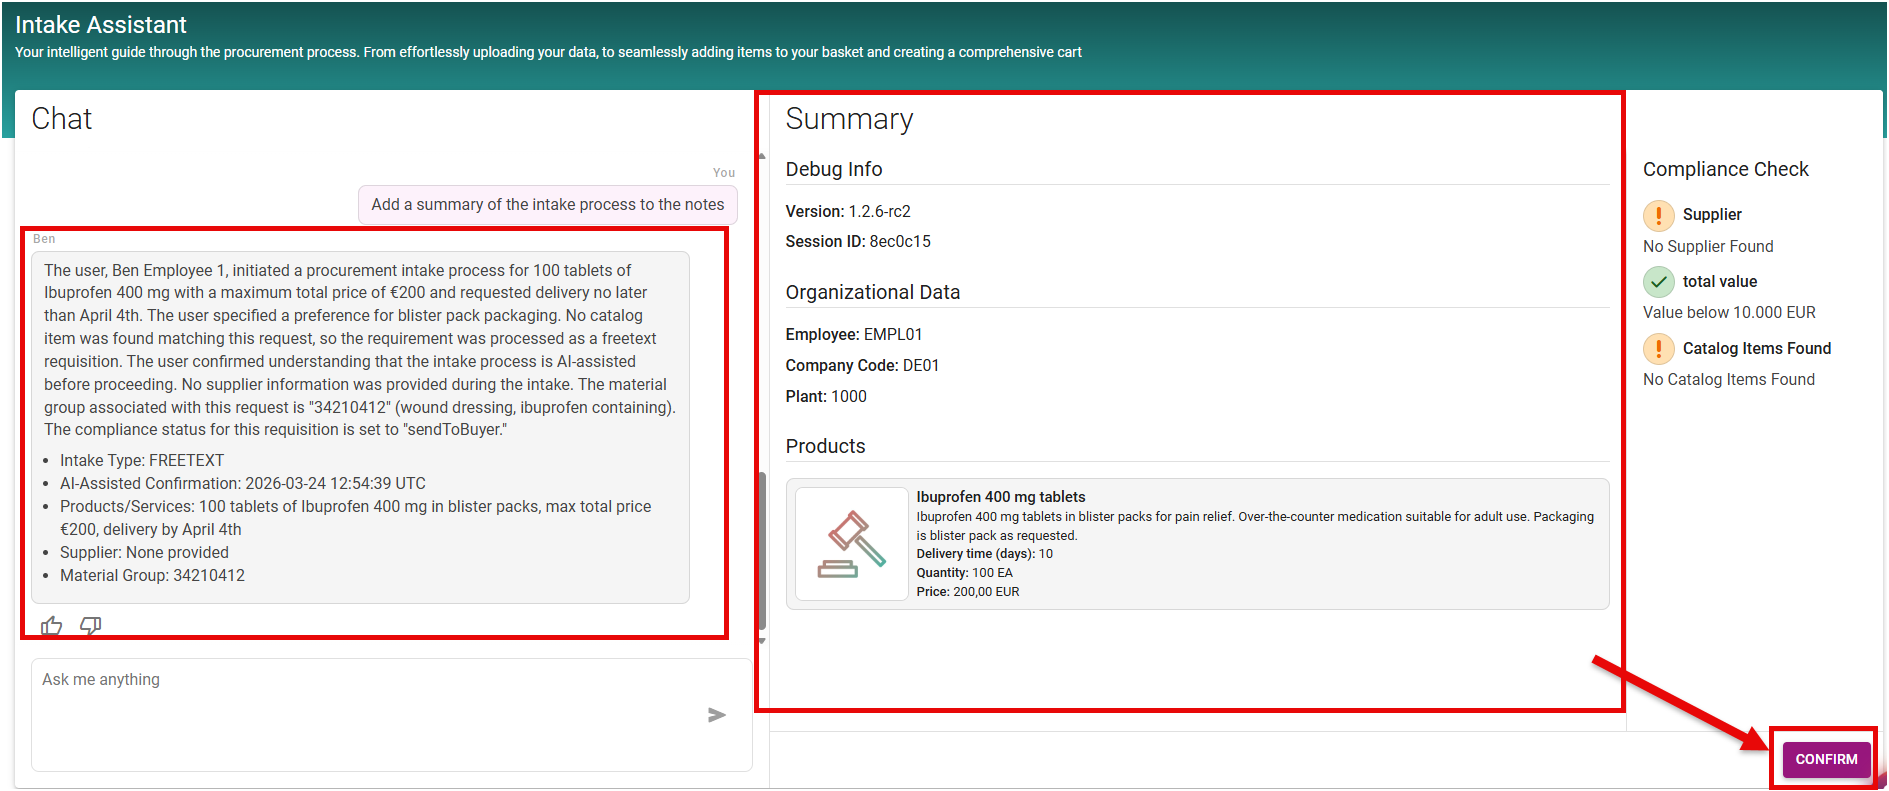
Task: Click the Organizational Data section heading
Action: [x=872, y=292]
